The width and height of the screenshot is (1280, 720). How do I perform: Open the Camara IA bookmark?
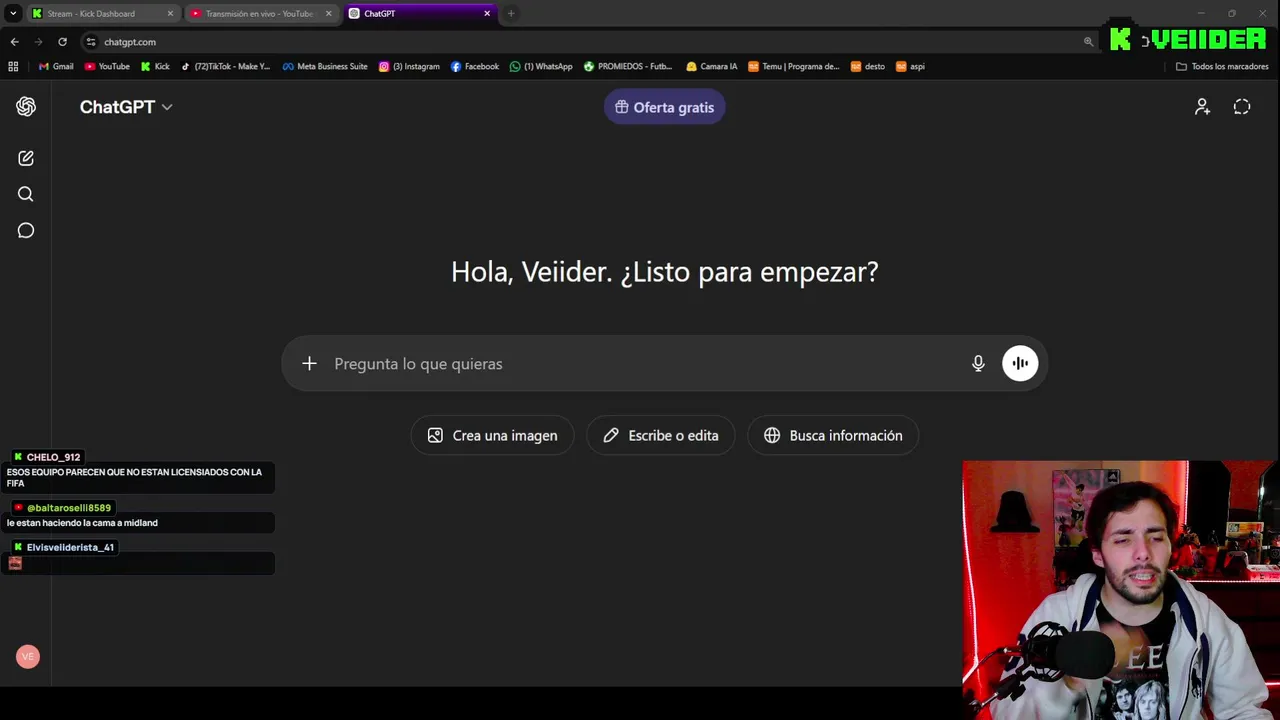[712, 66]
